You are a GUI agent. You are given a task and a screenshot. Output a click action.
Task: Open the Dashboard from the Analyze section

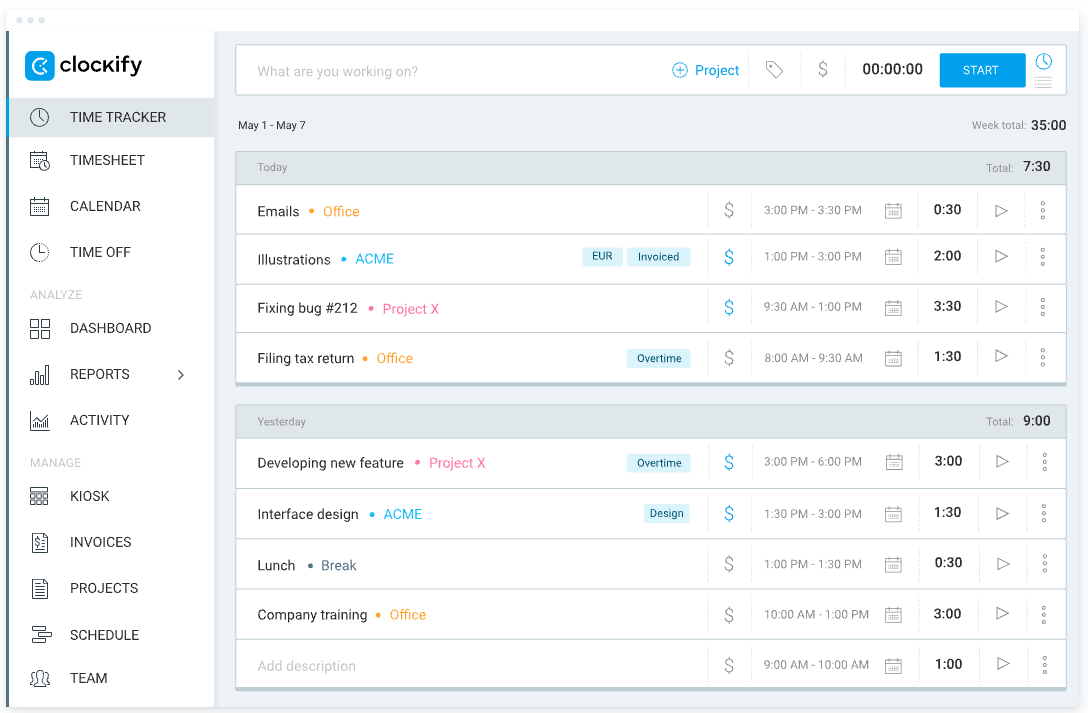click(x=110, y=328)
